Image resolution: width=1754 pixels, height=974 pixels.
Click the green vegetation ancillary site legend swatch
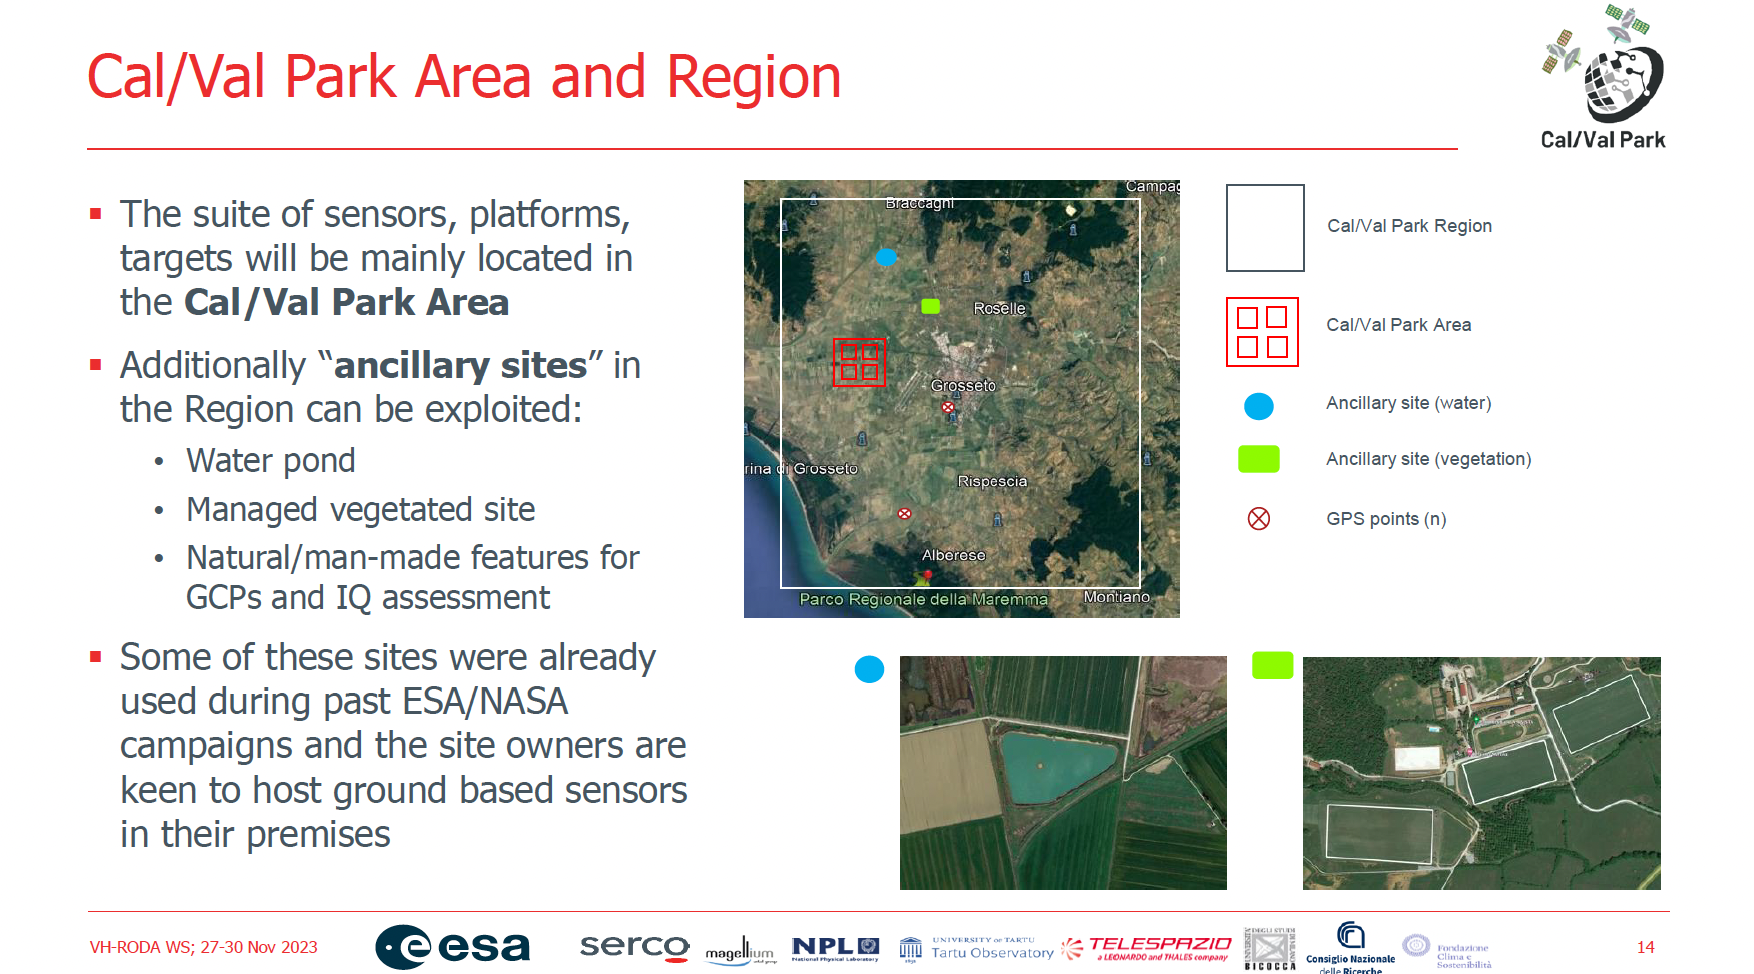[x=1258, y=459]
